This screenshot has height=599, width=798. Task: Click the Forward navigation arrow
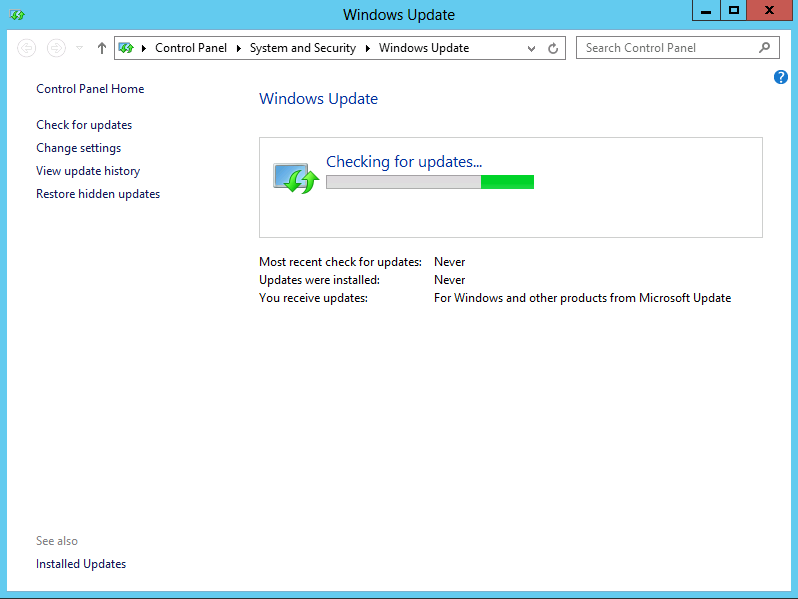click(x=56, y=48)
